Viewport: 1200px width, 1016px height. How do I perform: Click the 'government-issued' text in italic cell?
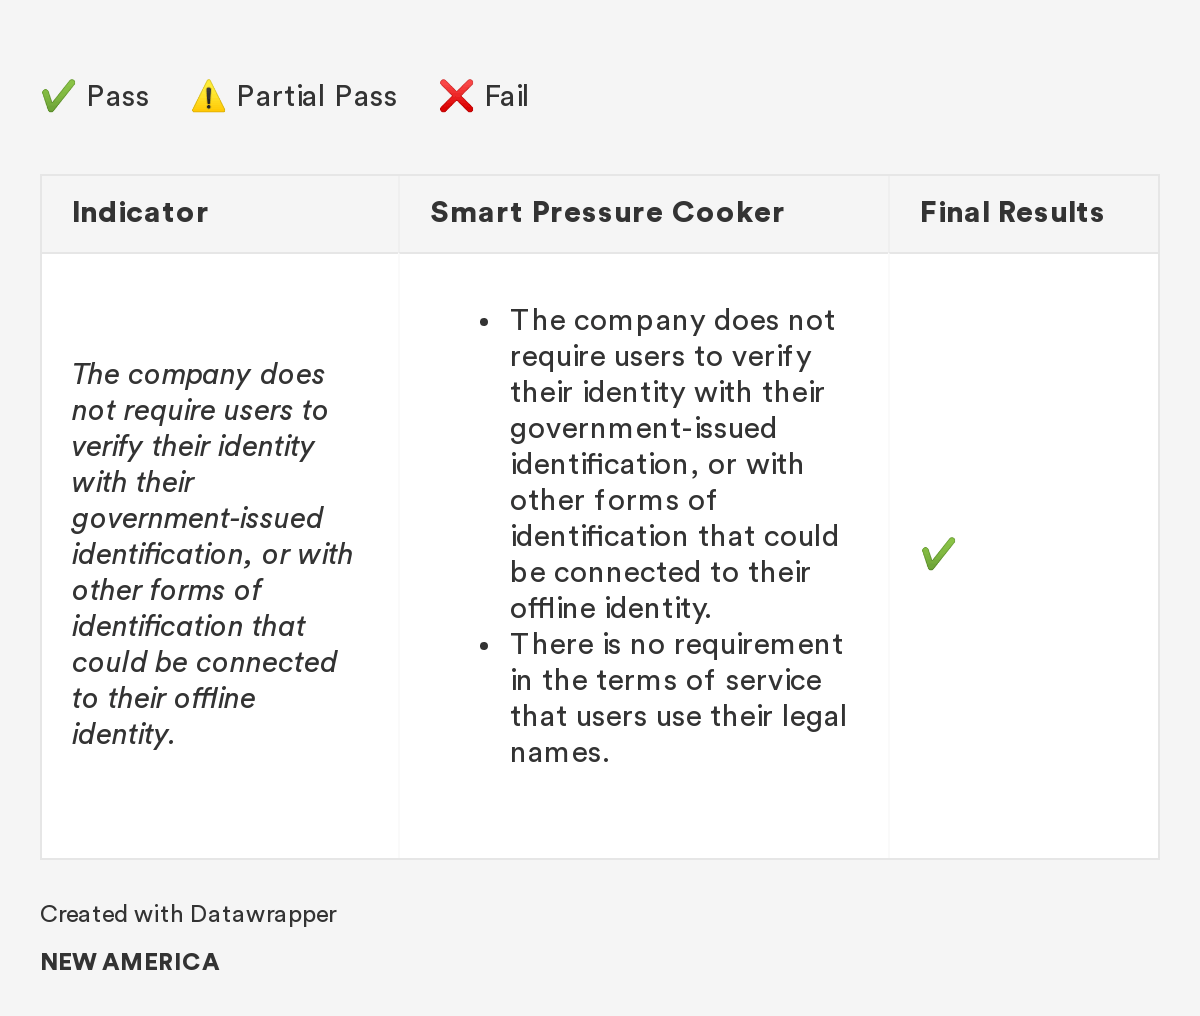198,518
